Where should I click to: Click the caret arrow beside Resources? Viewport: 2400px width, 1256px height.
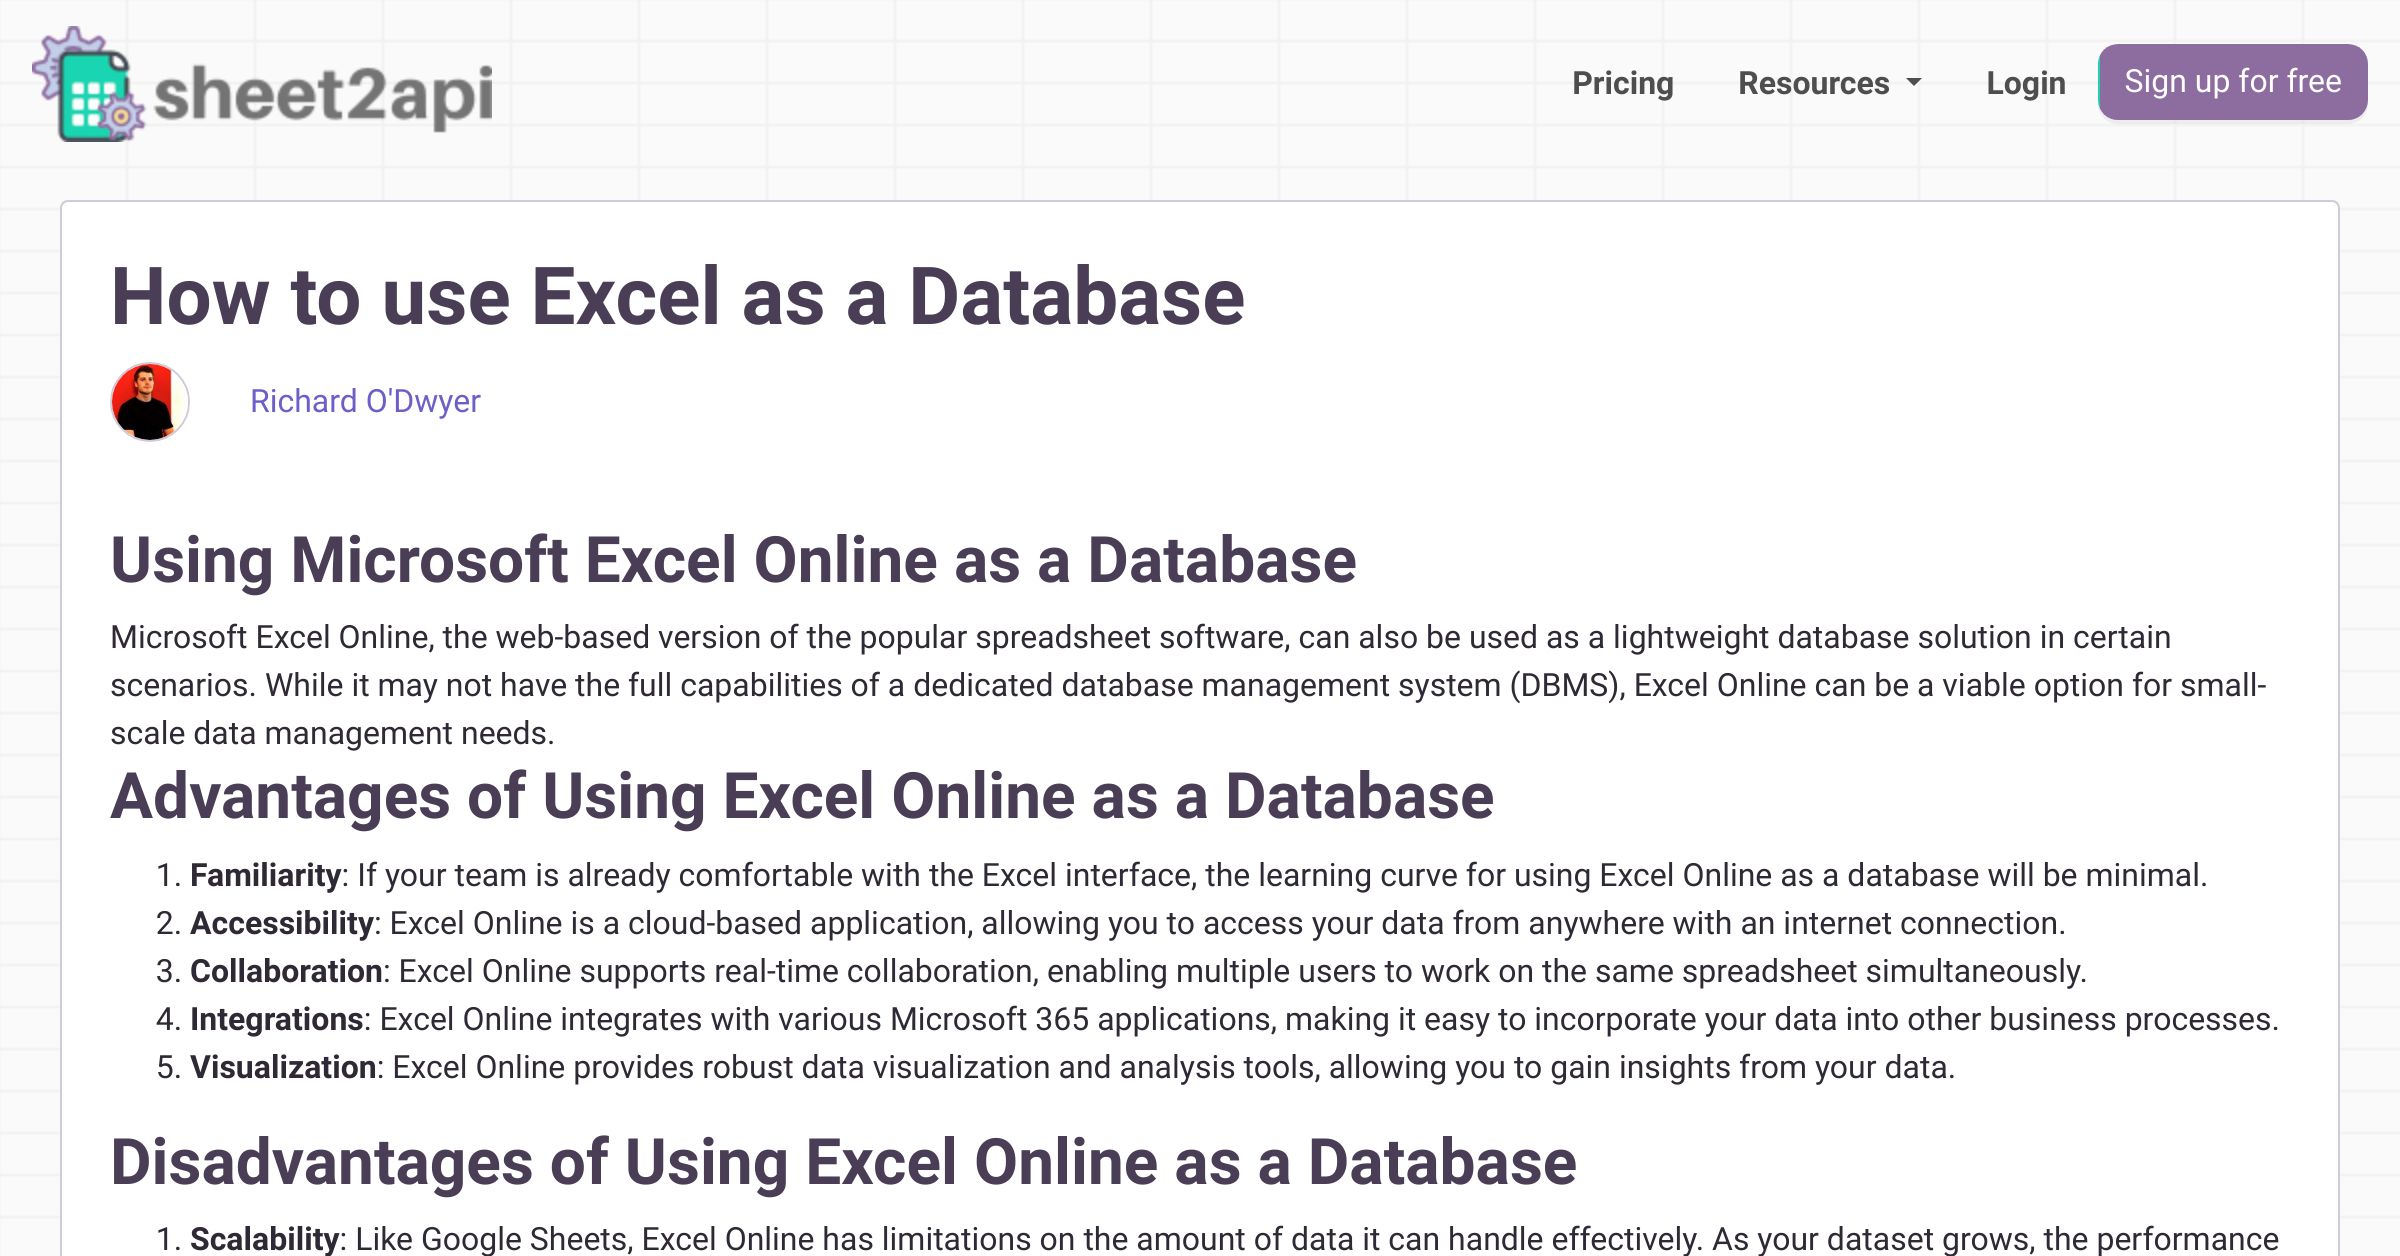(x=1914, y=83)
